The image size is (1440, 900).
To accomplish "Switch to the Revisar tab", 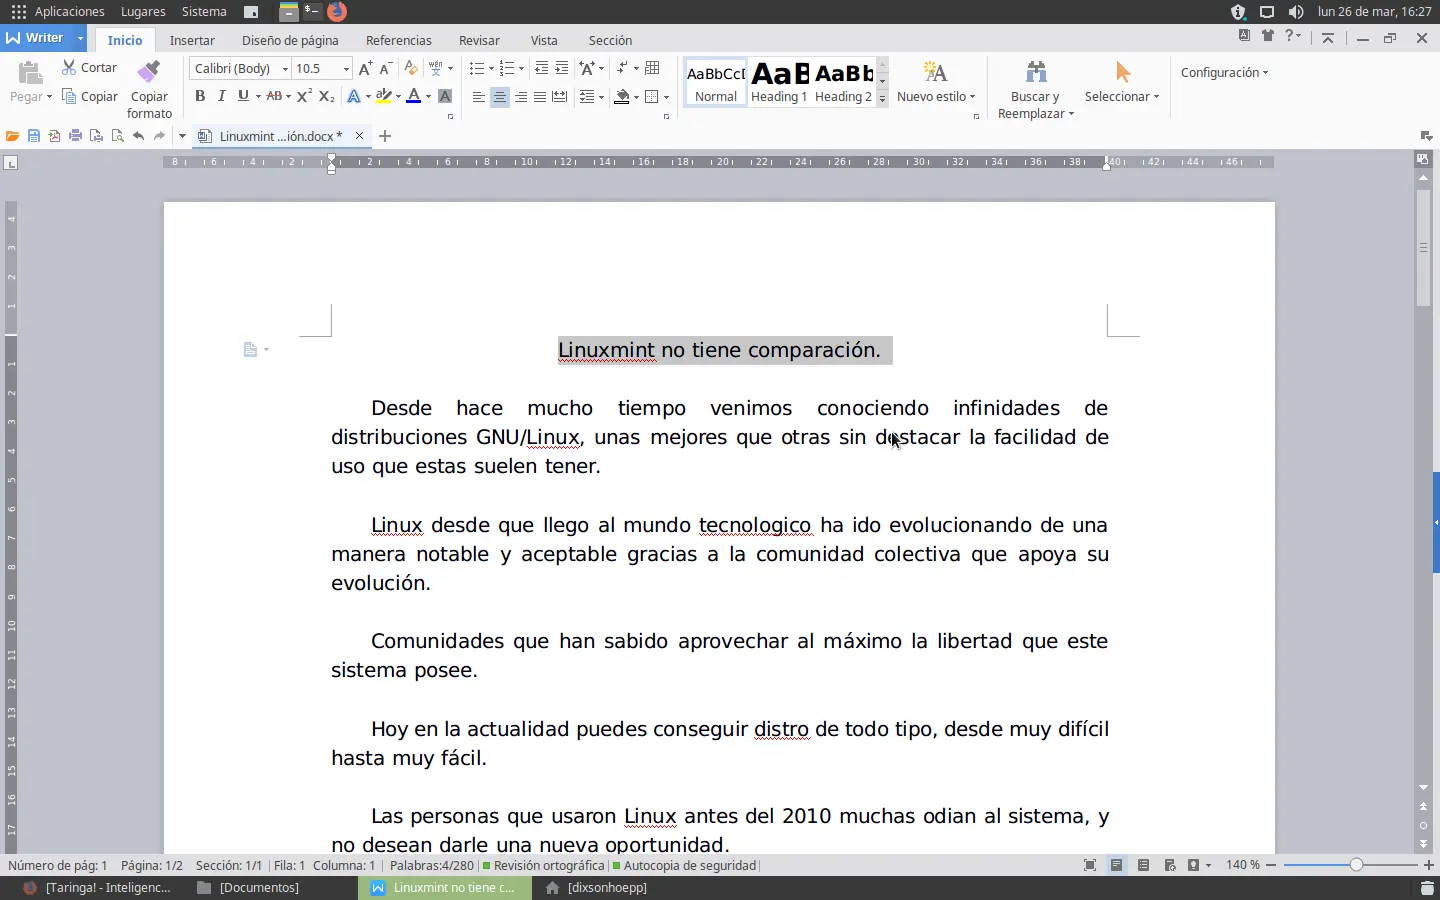I will click(x=479, y=40).
